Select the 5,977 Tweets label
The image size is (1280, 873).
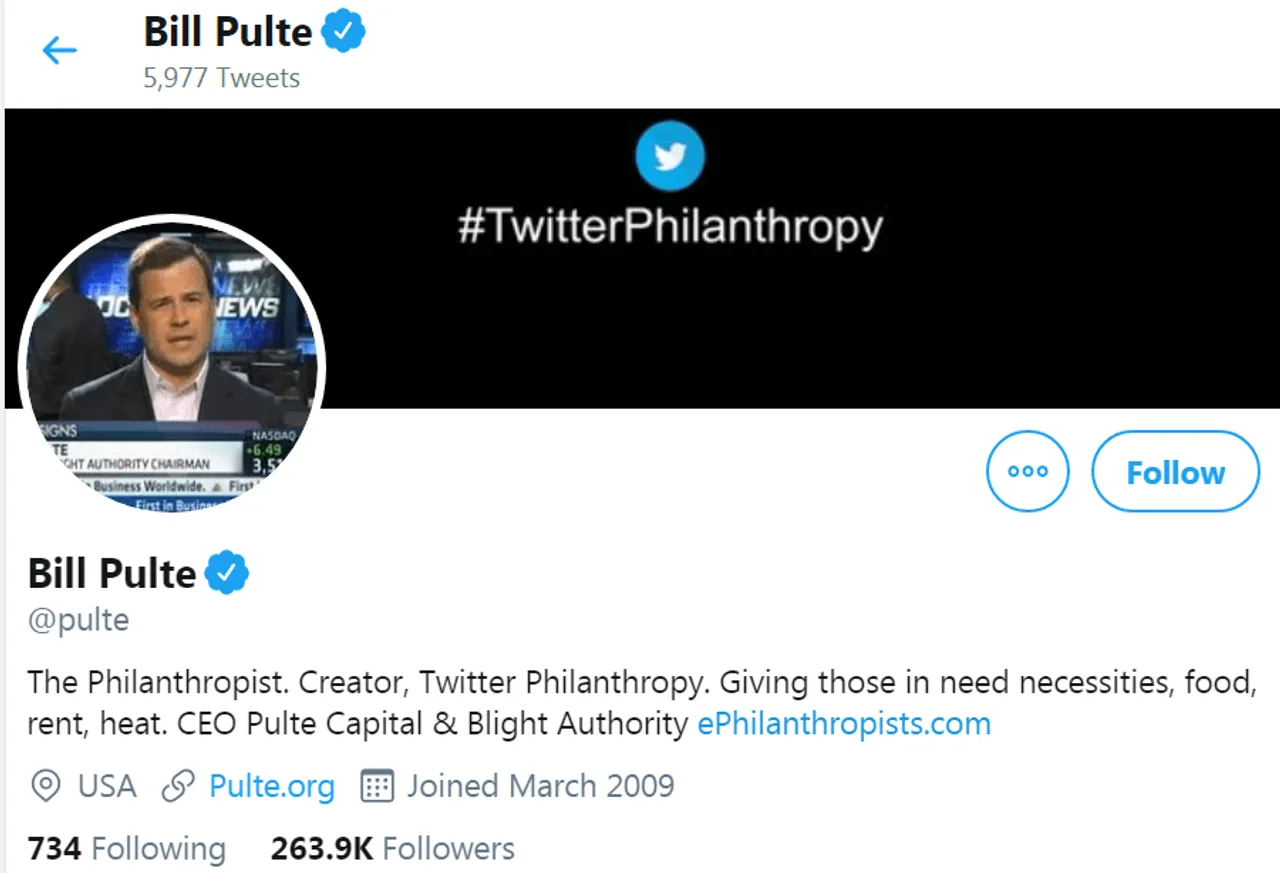point(222,78)
